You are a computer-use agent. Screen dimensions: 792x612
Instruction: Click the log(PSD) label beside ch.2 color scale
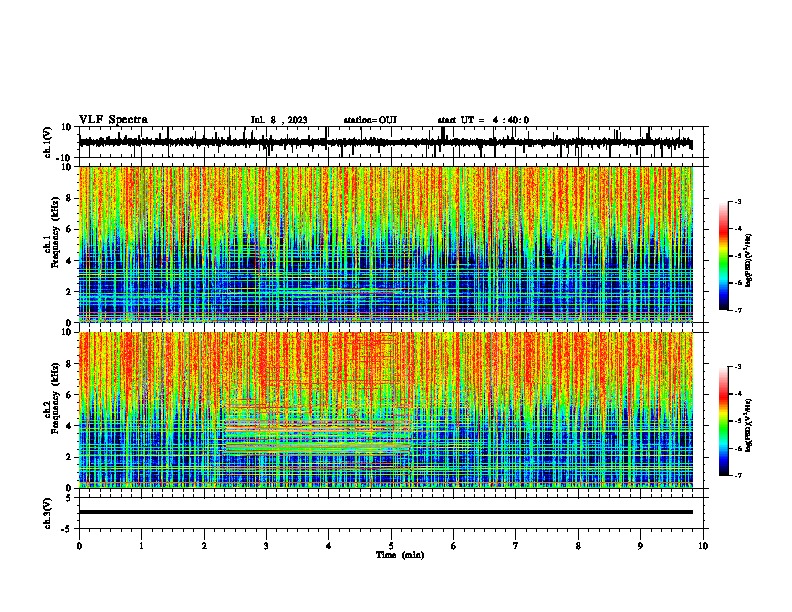[x=749, y=426]
